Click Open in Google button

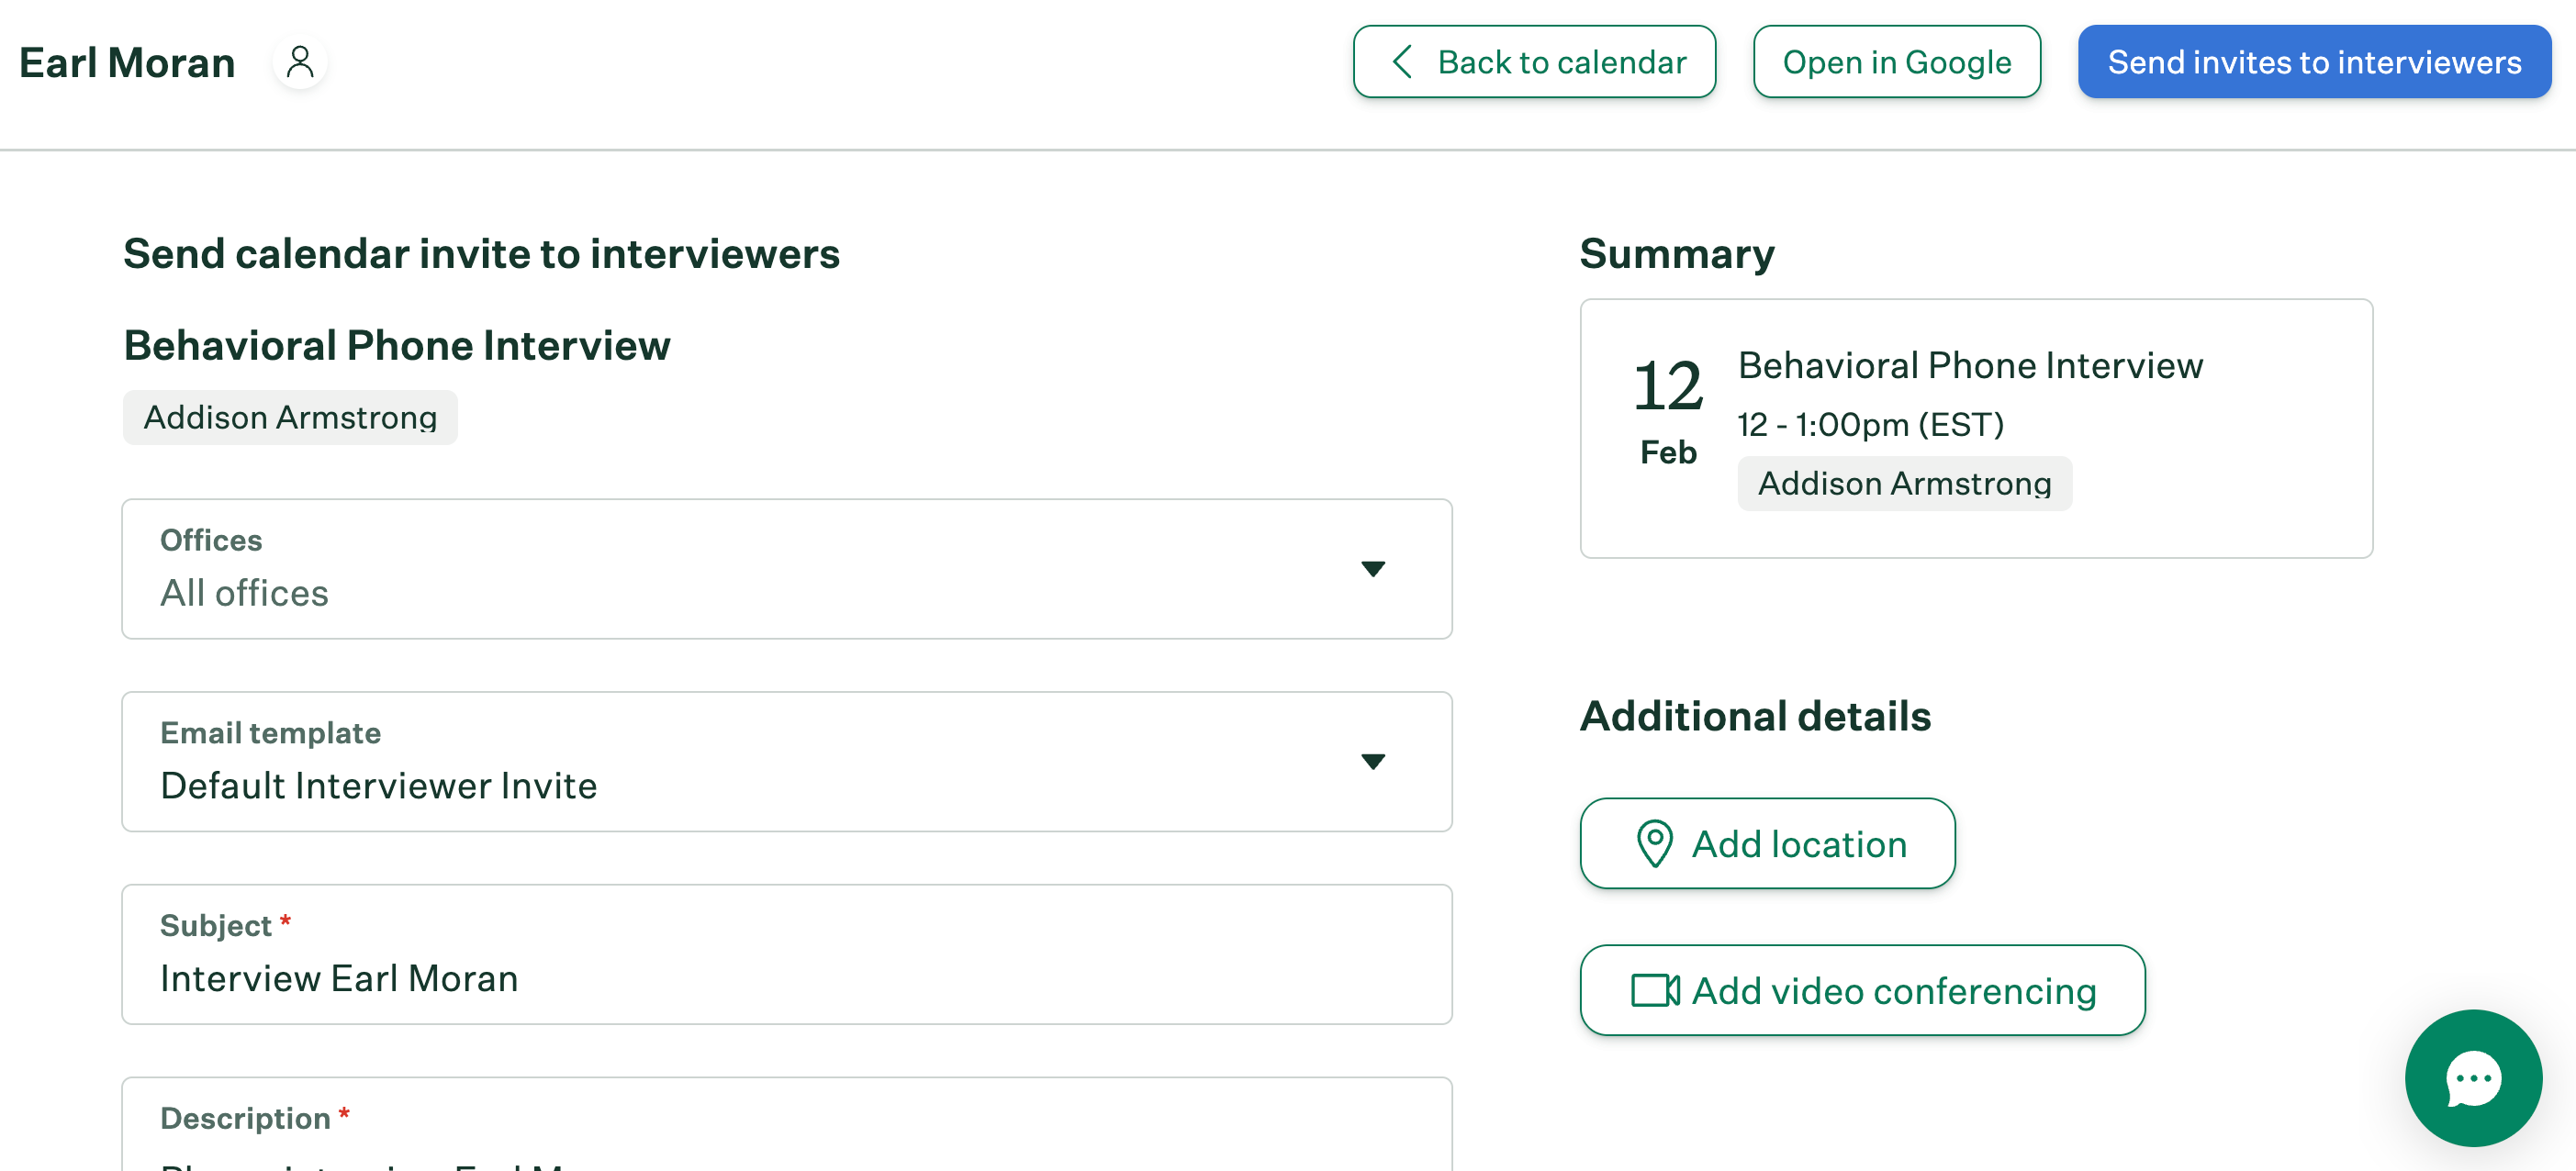[x=1896, y=62]
